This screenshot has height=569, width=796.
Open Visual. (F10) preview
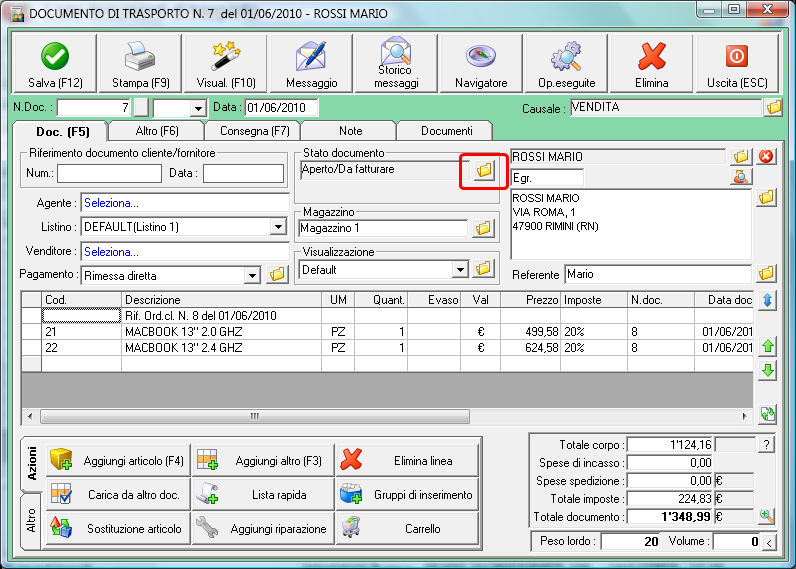pyautogui.click(x=226, y=64)
